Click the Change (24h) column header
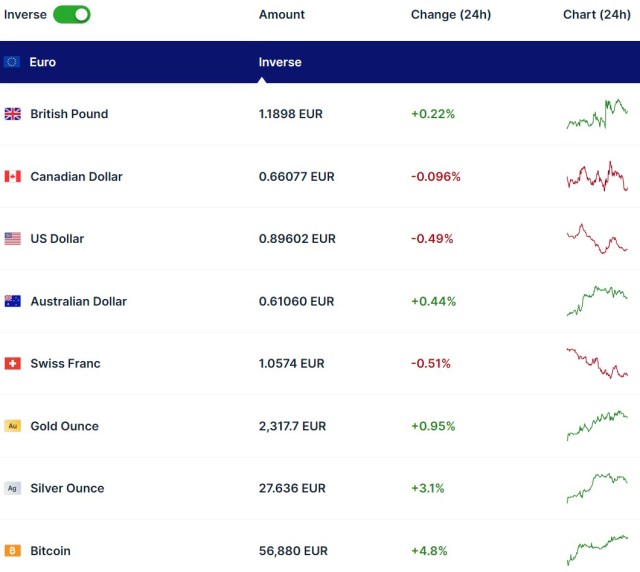The width and height of the screenshot is (640, 572). (450, 15)
